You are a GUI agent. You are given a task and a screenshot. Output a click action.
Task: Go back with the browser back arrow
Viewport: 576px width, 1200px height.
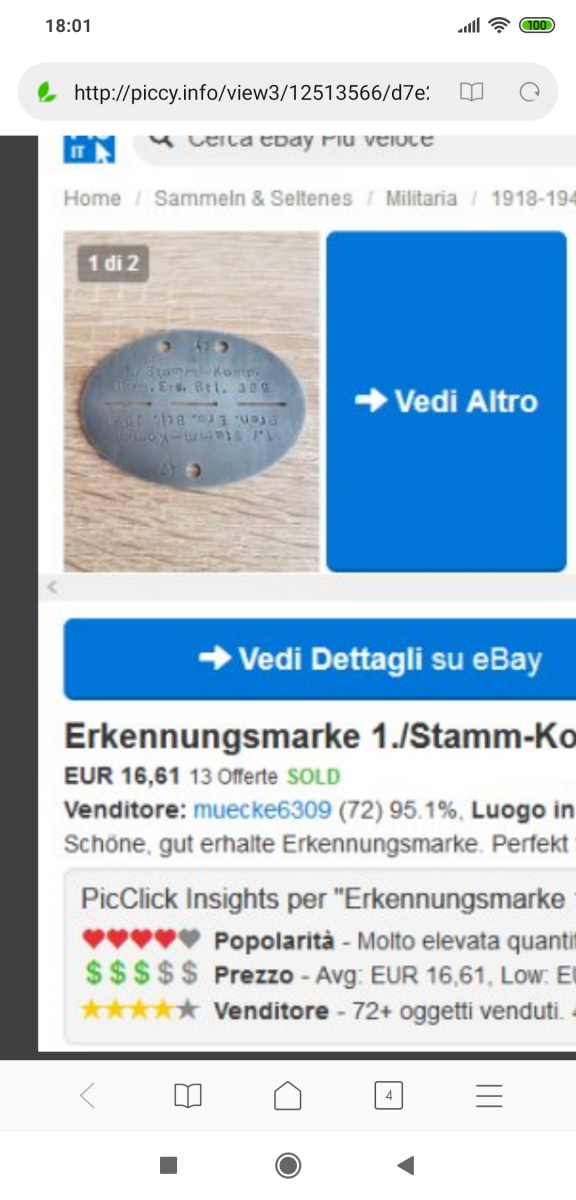[x=87, y=1096]
